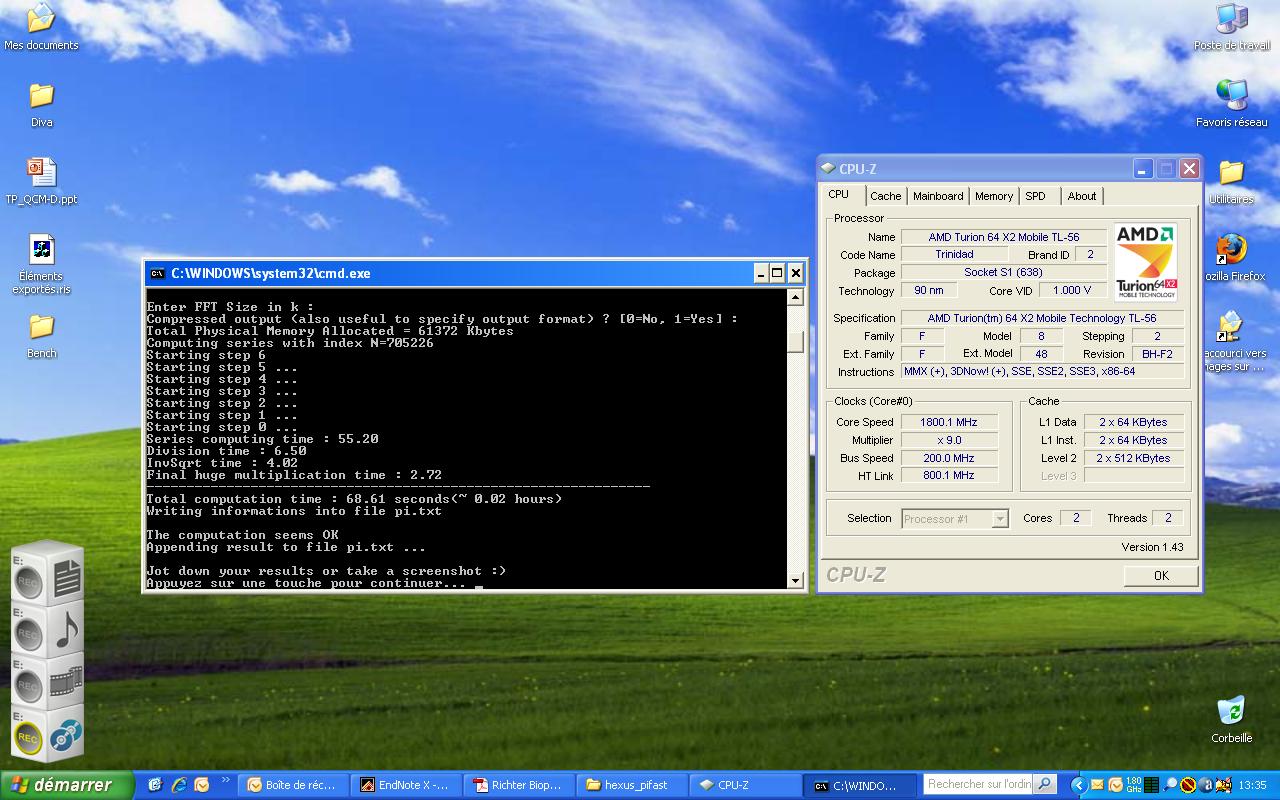Click the Socket S1 (638) package value
Screen dimensions: 1280x800
click(x=1004, y=272)
